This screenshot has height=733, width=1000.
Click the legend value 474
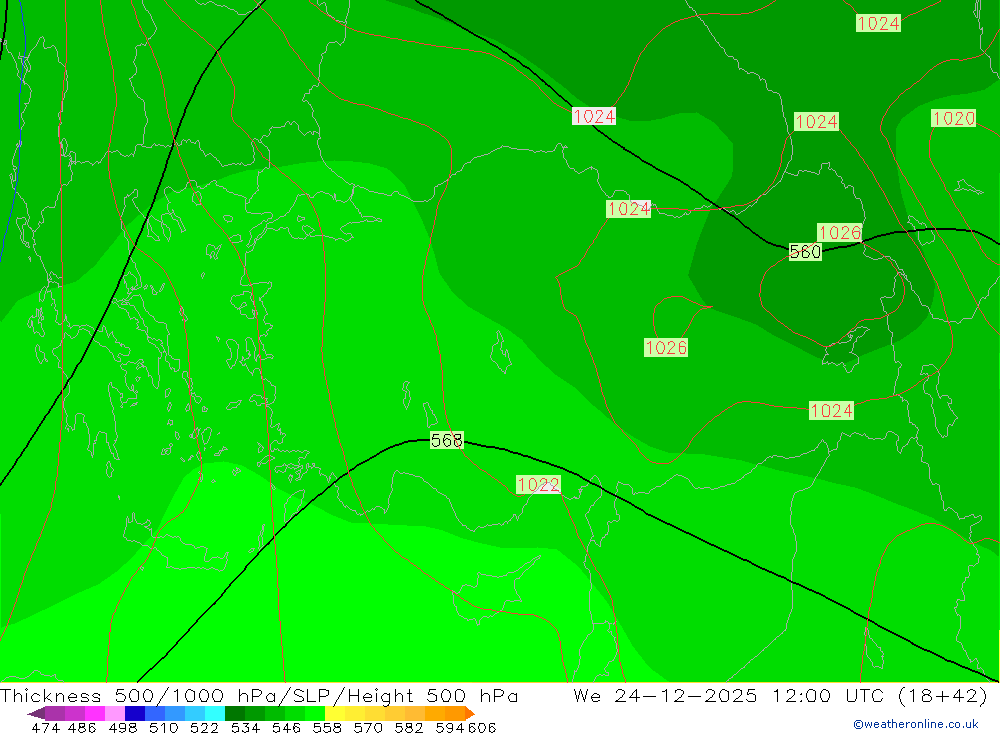(45, 727)
